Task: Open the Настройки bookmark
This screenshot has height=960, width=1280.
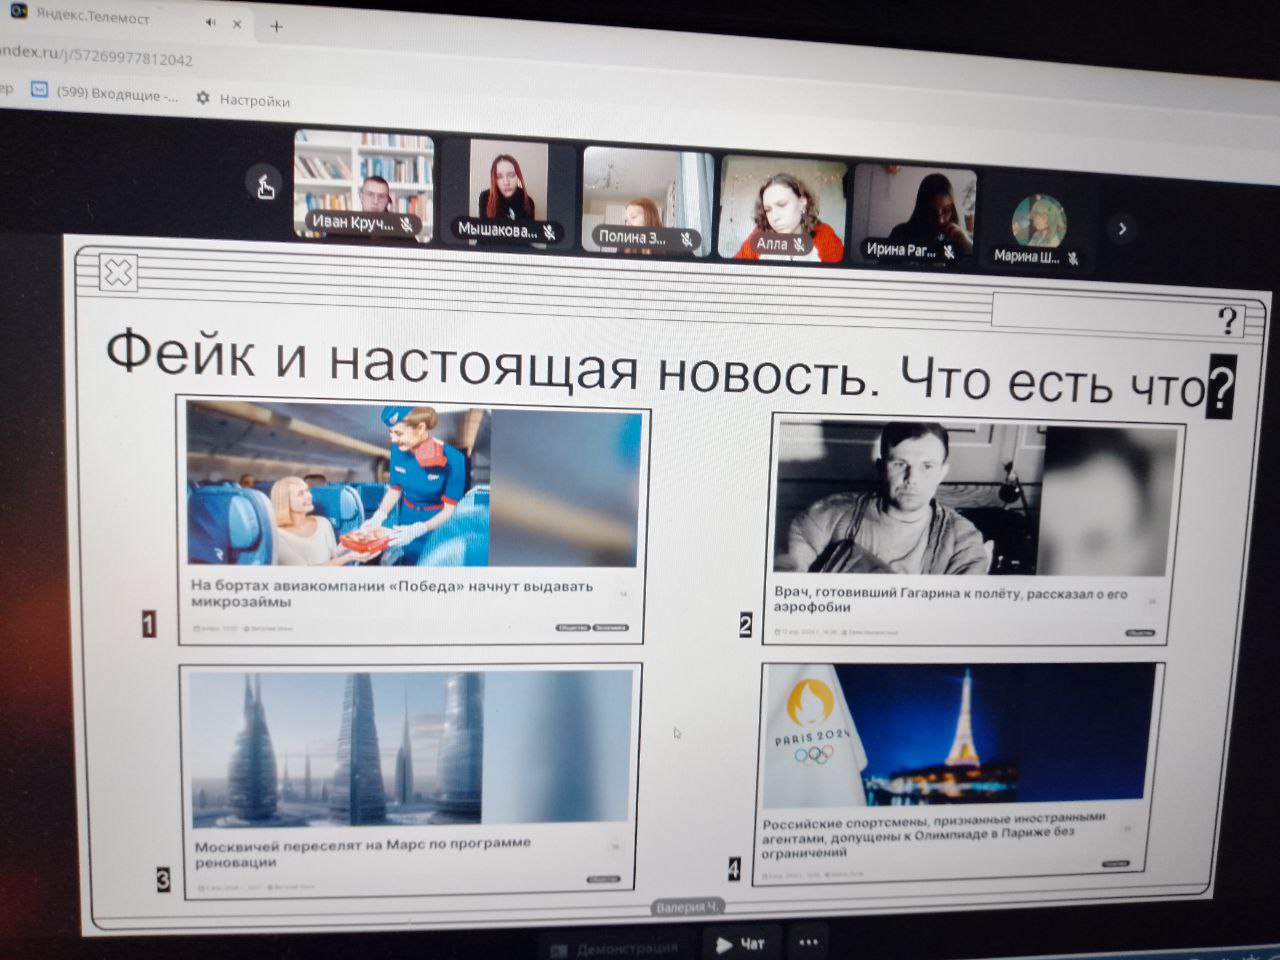Action: point(243,100)
